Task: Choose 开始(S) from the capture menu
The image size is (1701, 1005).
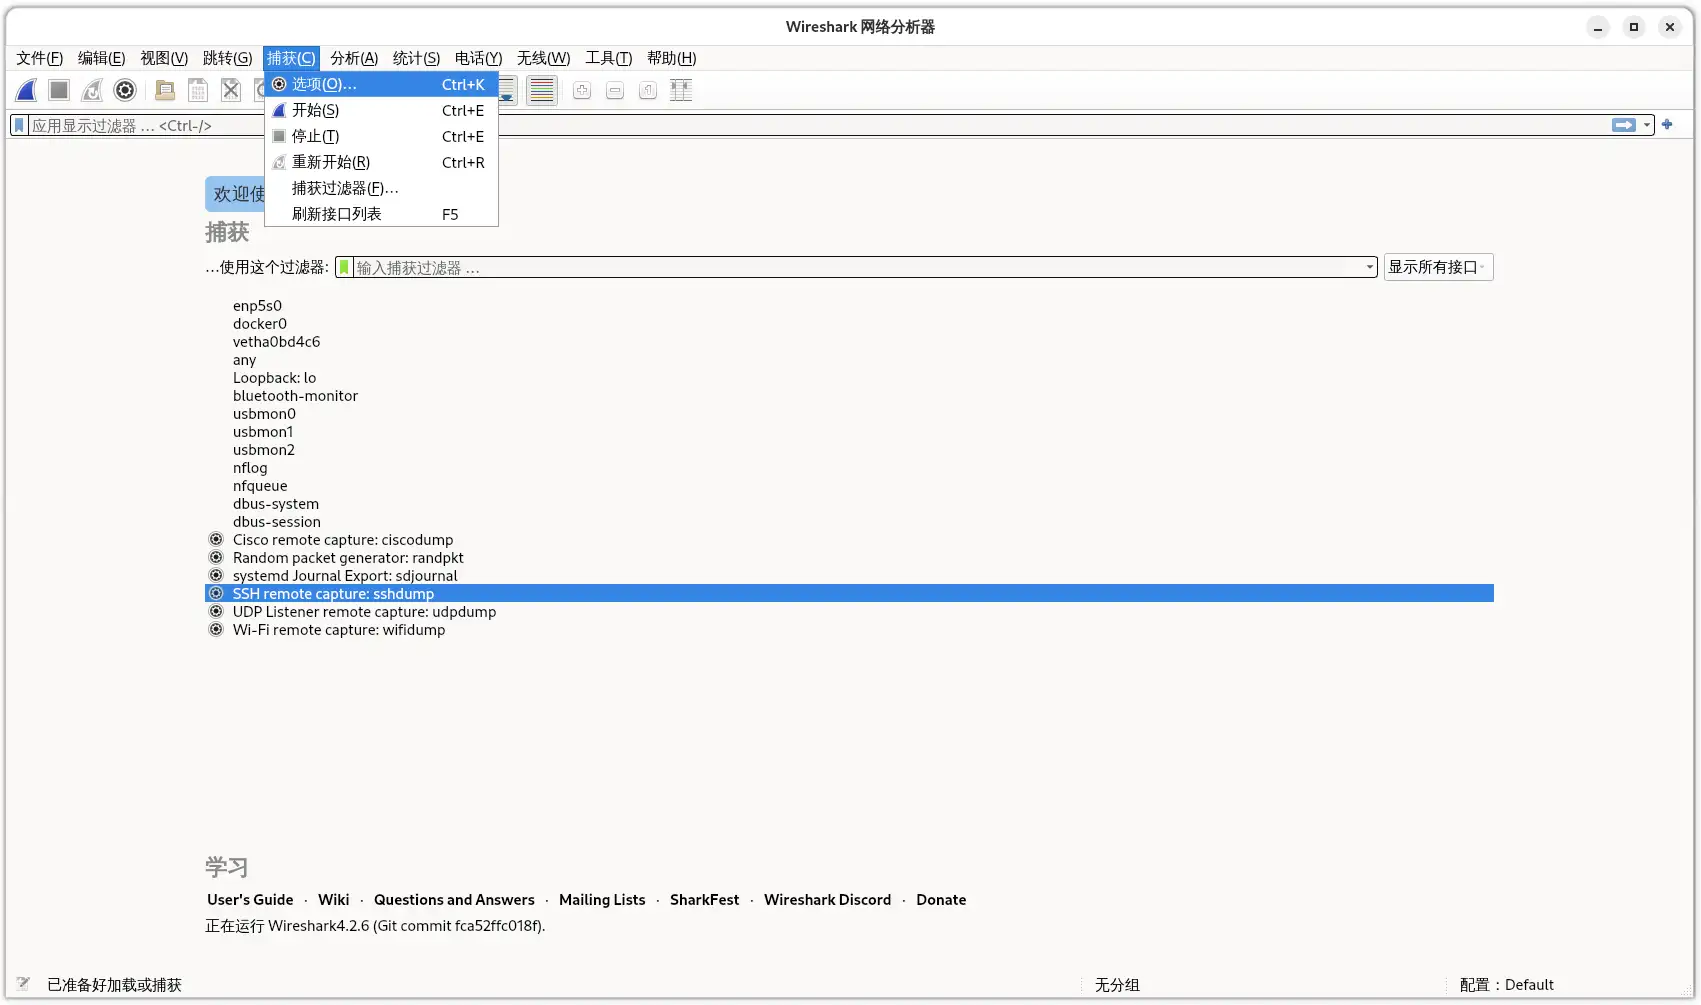Action: click(381, 110)
